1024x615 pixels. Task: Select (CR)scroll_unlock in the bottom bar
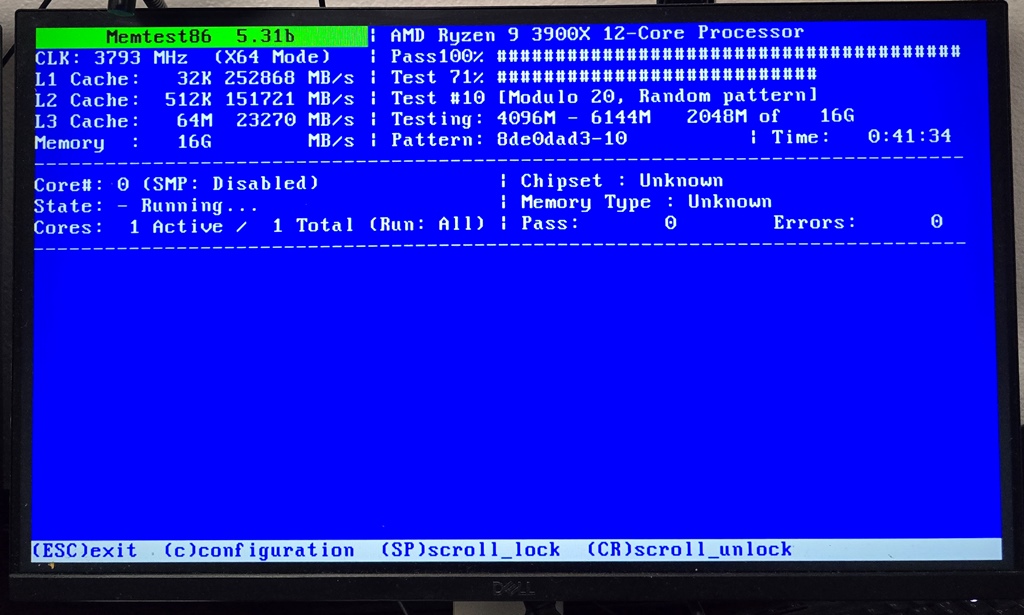click(689, 550)
